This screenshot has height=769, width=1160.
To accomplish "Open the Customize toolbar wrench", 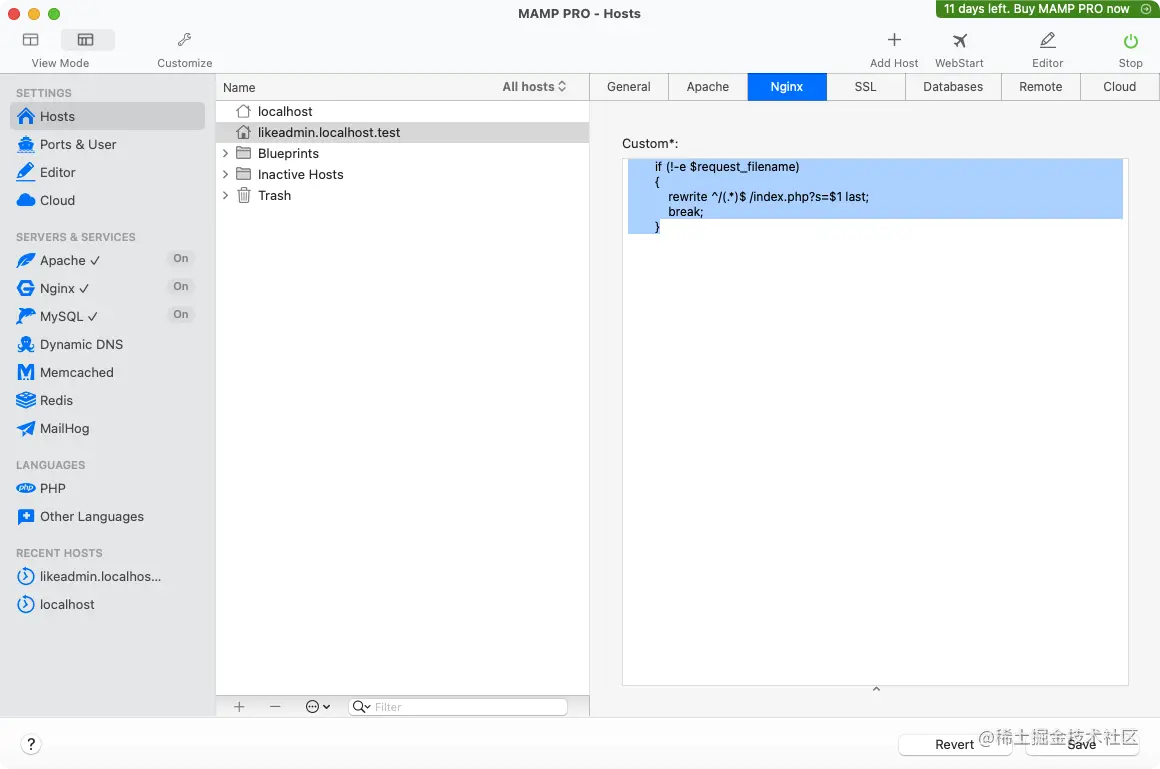I will (184, 39).
